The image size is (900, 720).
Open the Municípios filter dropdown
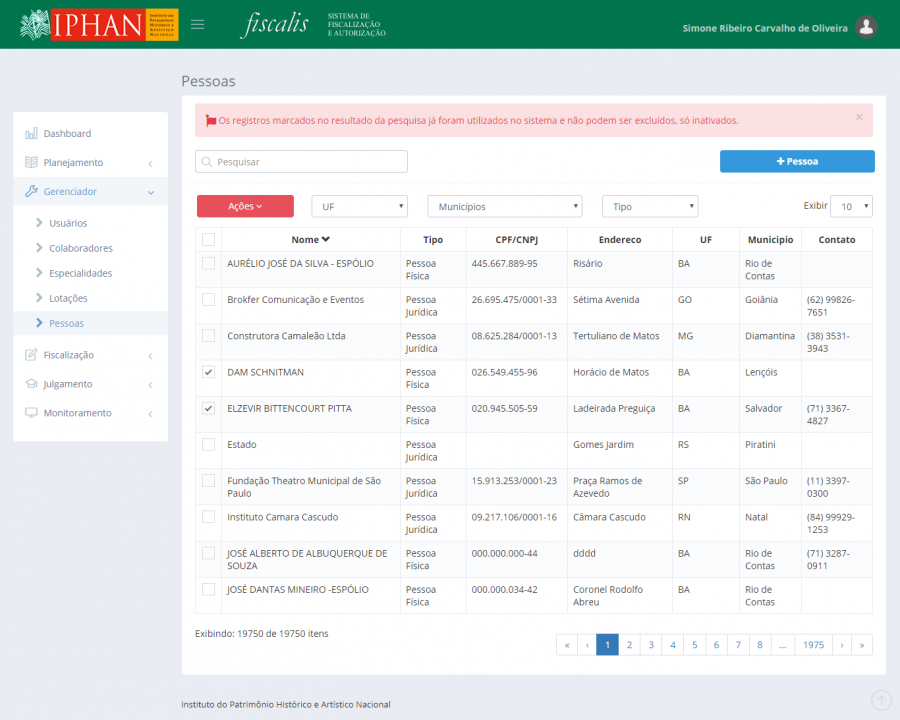504,206
